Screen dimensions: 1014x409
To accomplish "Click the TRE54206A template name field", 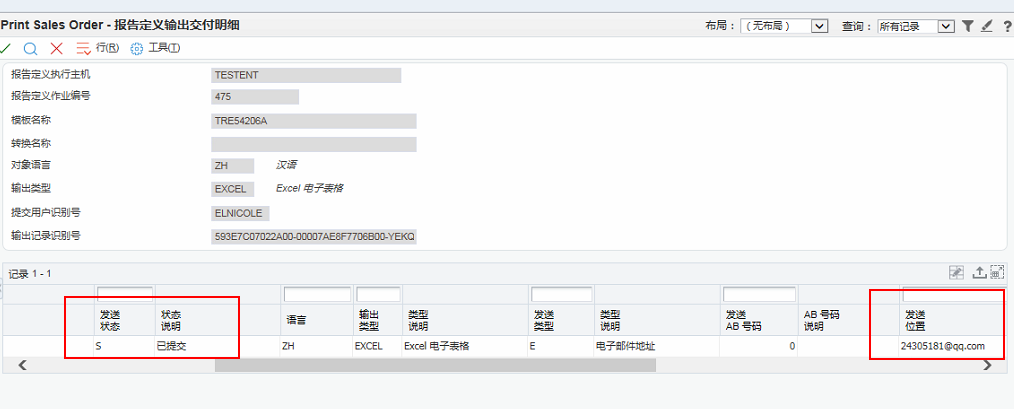I will click(314, 121).
